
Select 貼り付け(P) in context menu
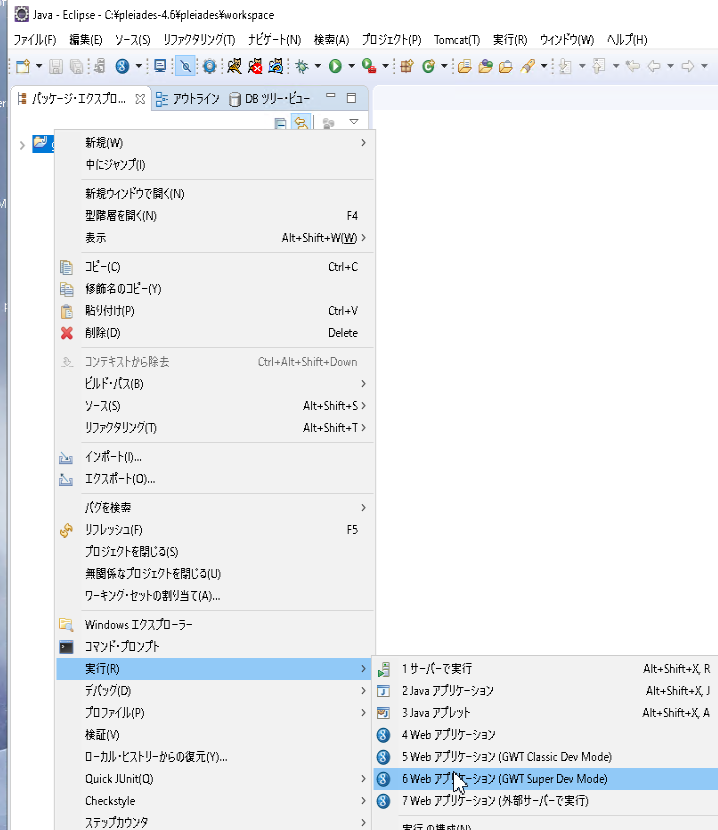[215, 311]
